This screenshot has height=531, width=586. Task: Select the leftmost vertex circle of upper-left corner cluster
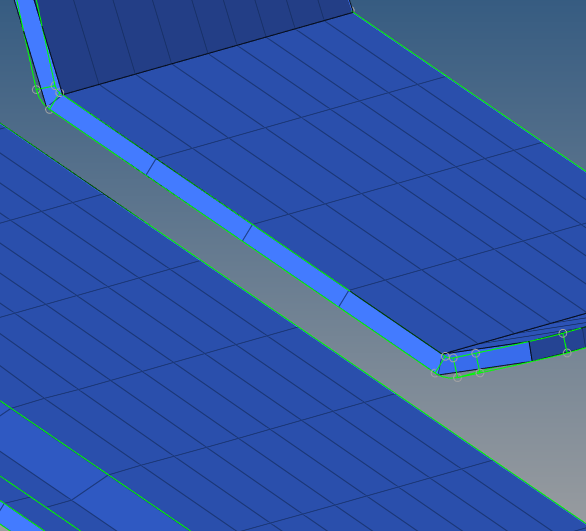(36, 90)
